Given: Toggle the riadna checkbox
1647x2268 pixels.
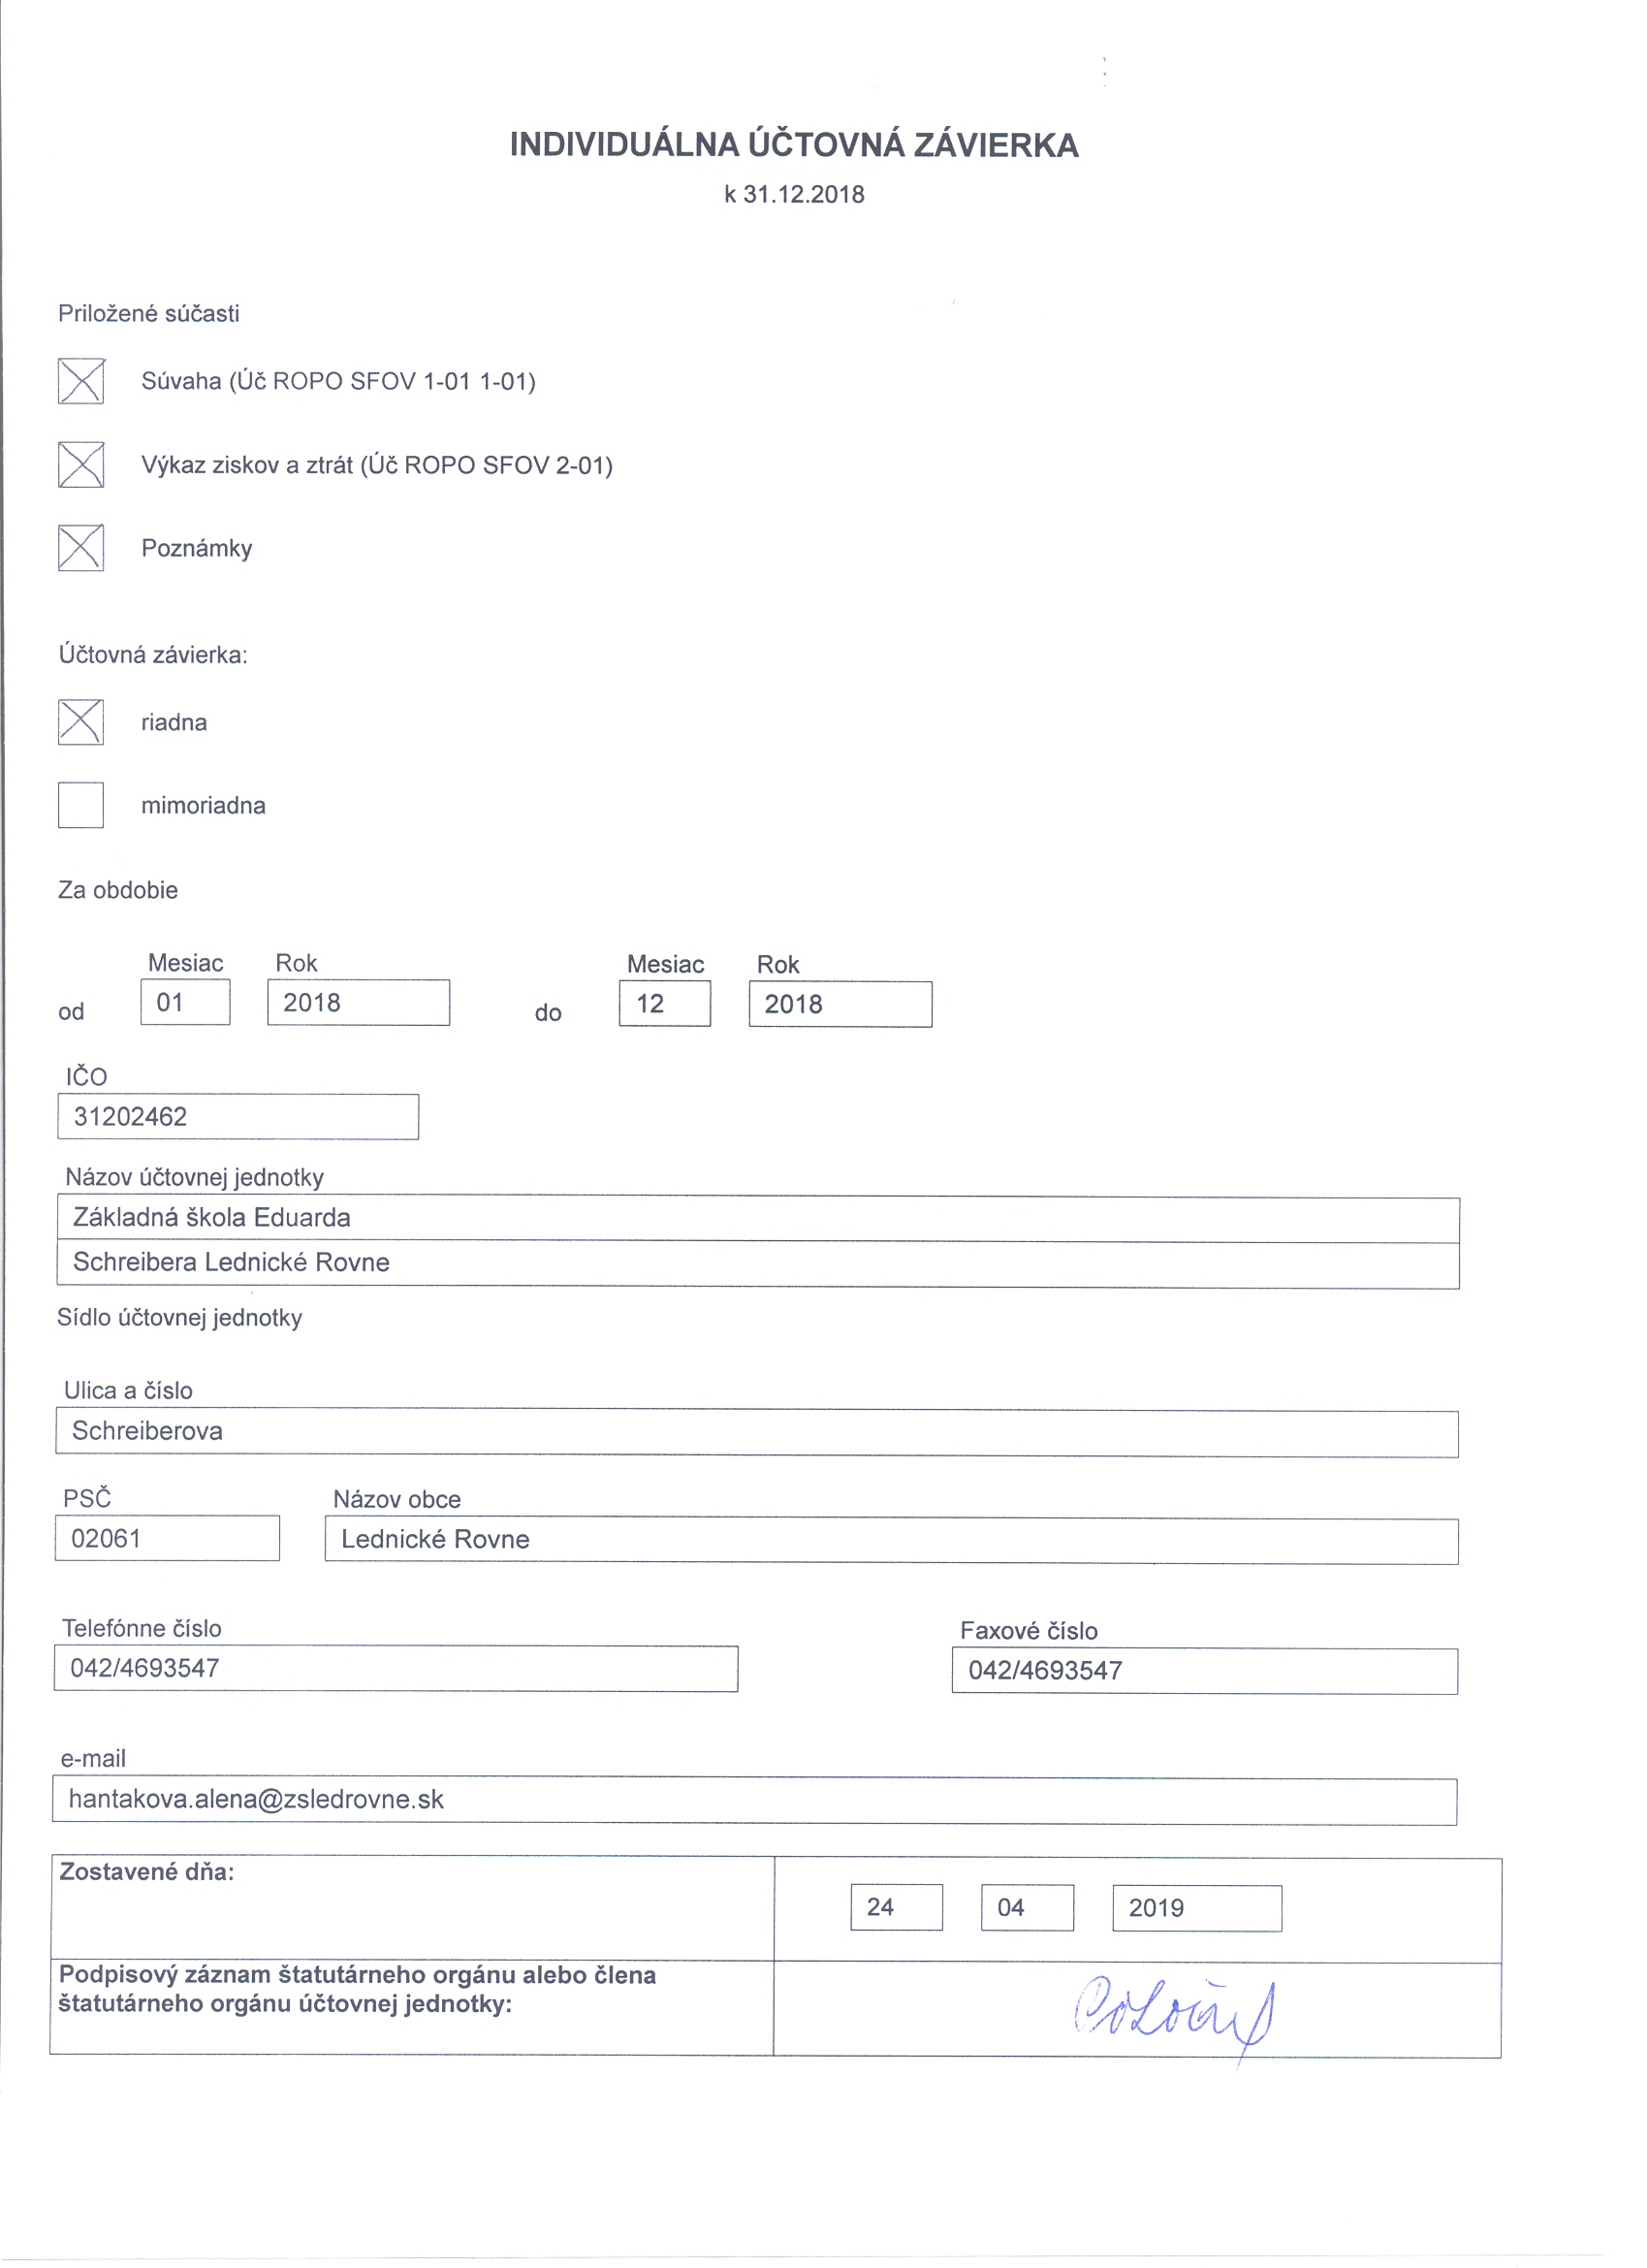Looking at the screenshot, I should pyautogui.click(x=81, y=722).
